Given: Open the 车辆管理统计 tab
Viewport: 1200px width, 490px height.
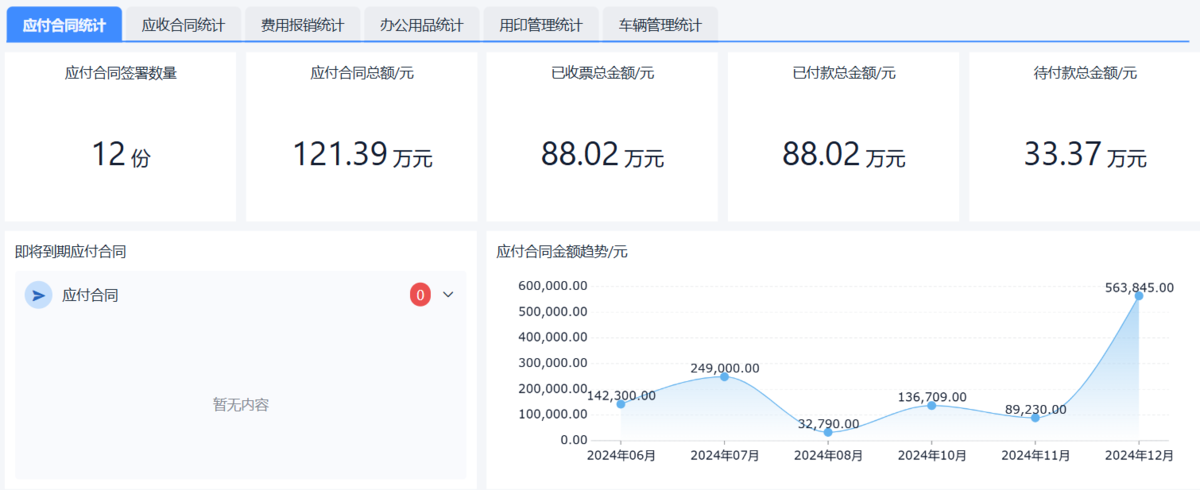Looking at the screenshot, I should (x=659, y=25).
